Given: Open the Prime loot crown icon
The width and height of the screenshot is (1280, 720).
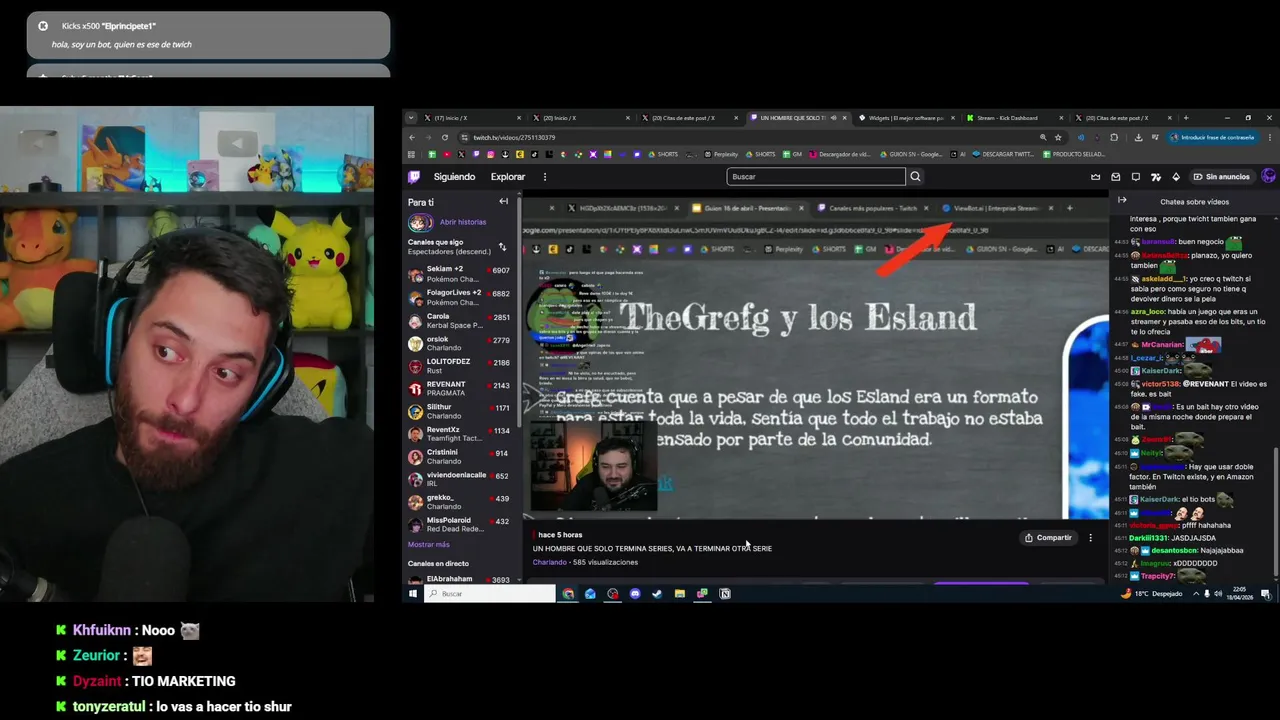Looking at the screenshot, I should 1095,177.
